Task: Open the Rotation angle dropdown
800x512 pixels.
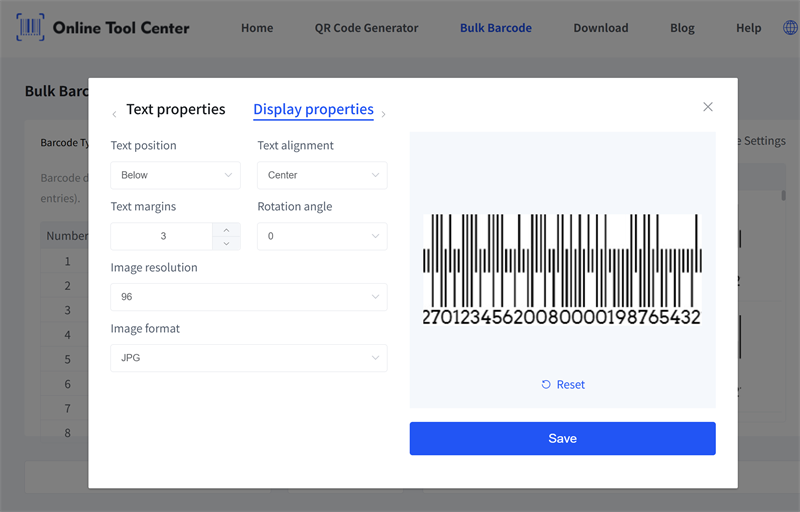Action: pyautogui.click(x=322, y=236)
